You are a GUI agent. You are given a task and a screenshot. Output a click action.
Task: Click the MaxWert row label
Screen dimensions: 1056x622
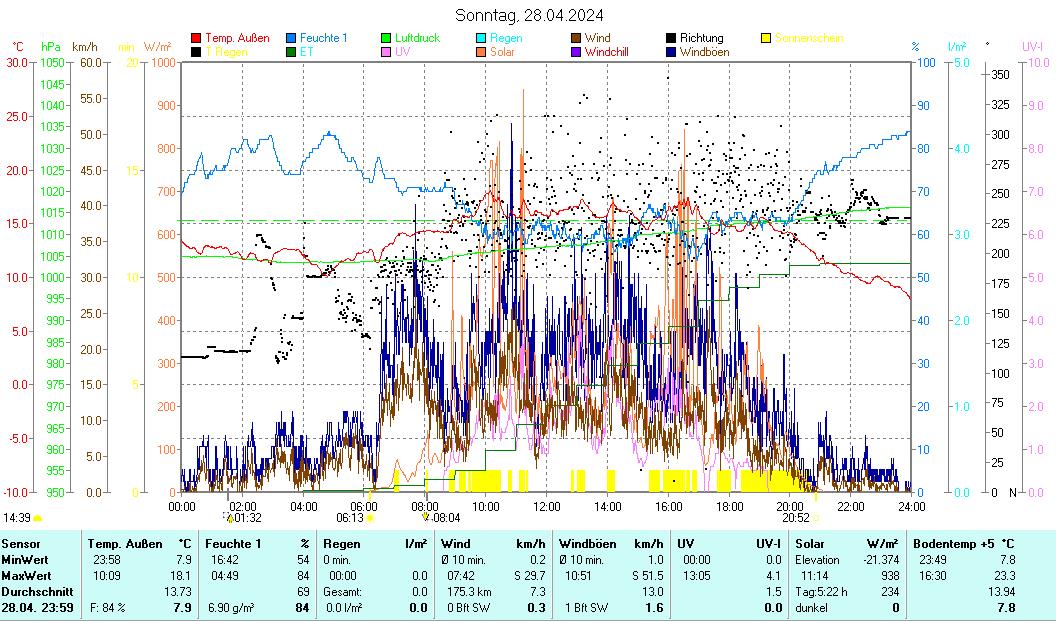(x=25, y=576)
